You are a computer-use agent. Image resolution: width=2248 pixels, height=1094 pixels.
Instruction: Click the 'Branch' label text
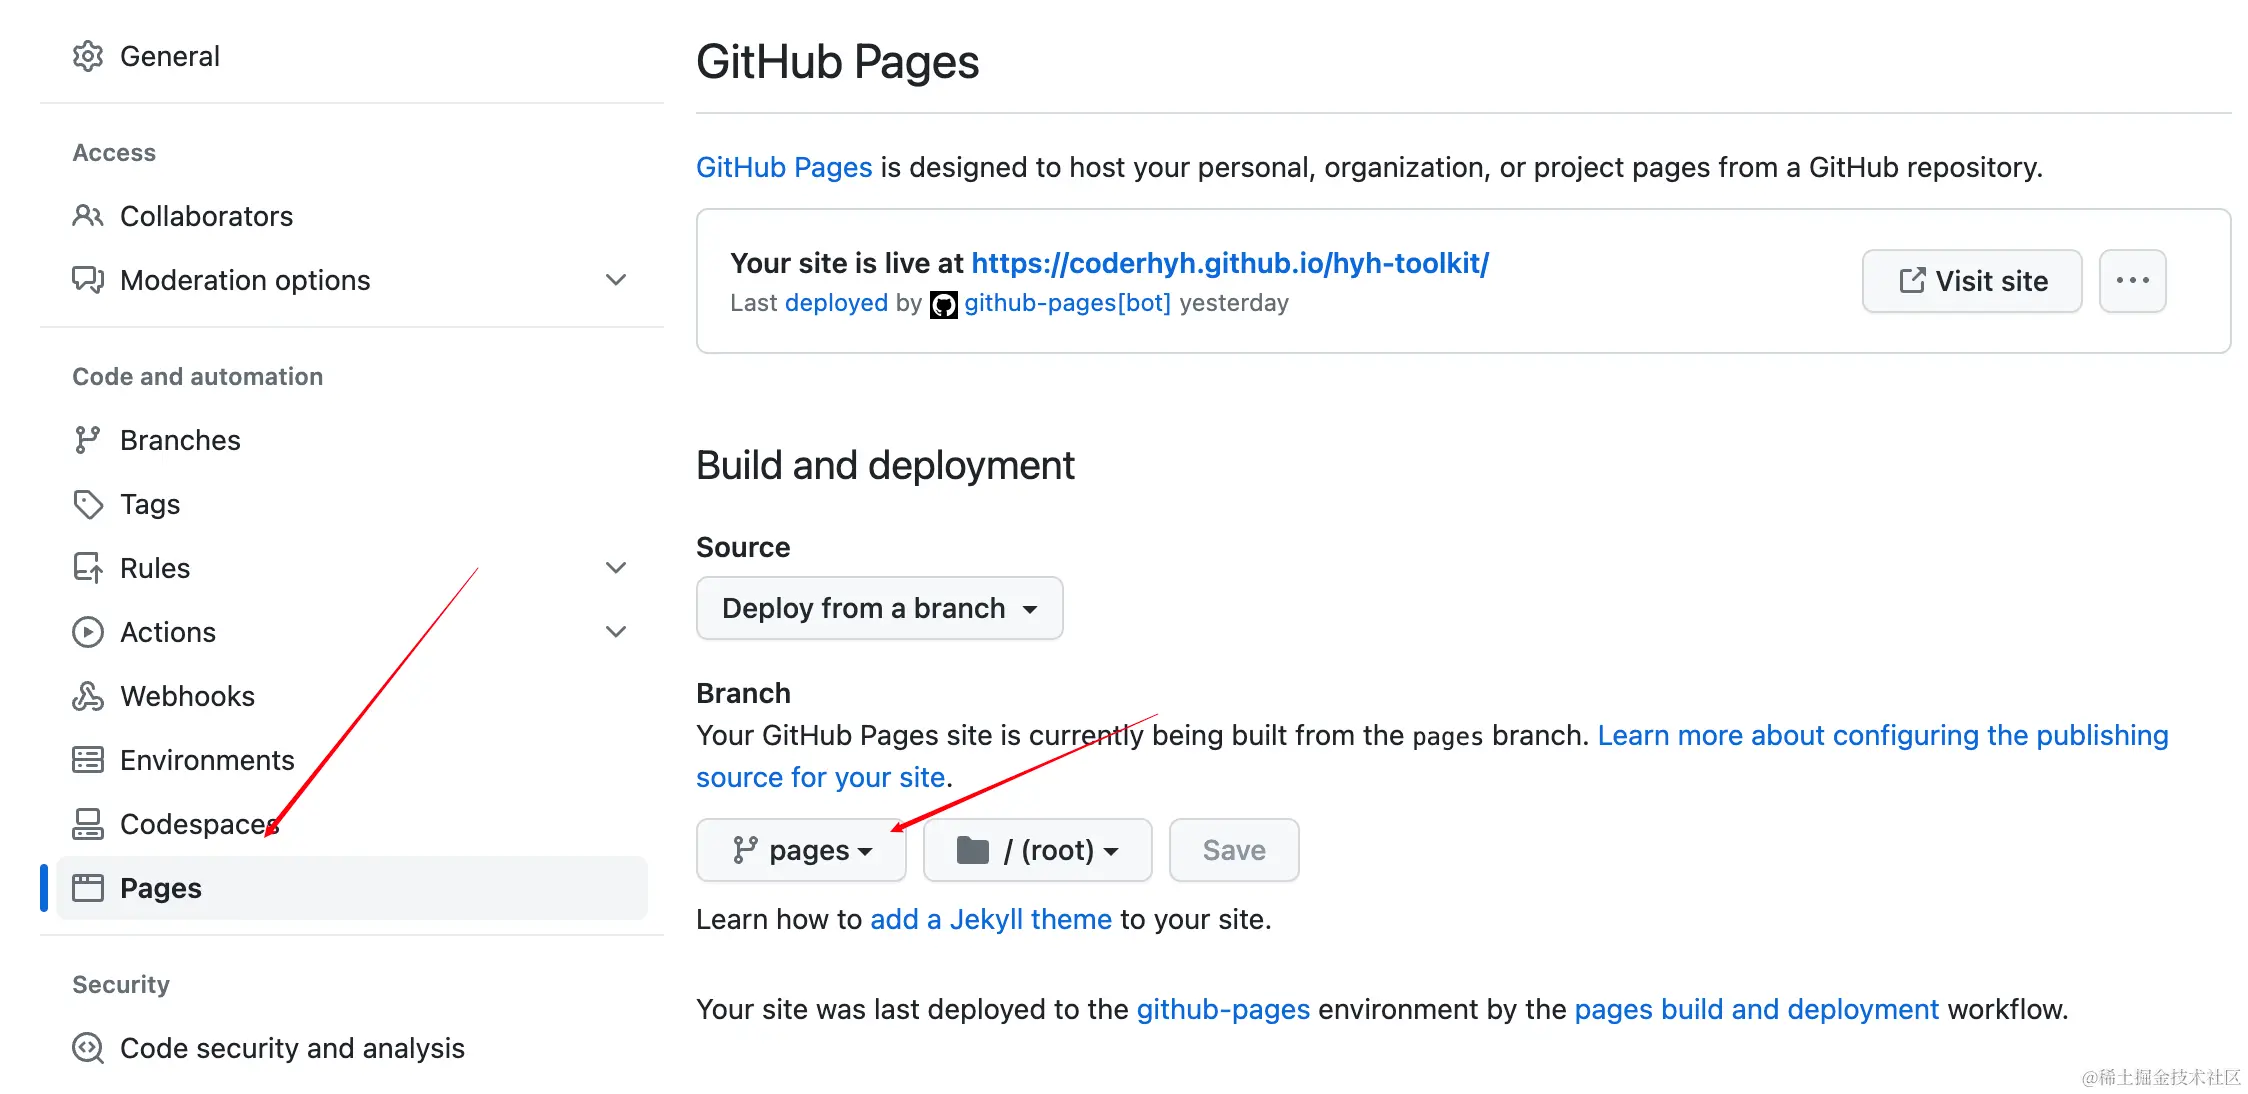(x=743, y=693)
